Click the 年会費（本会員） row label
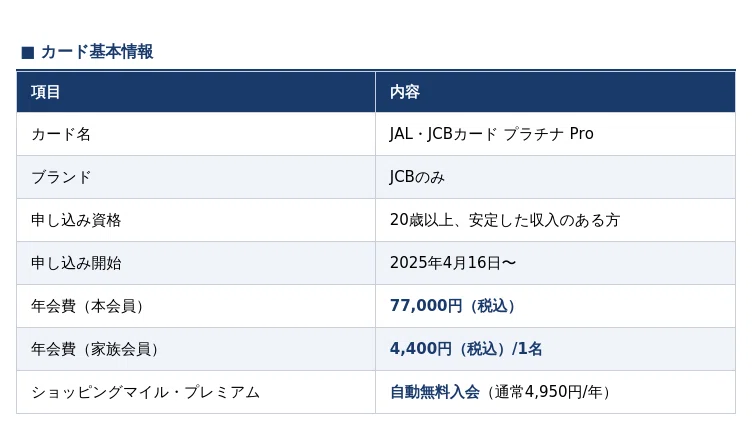Viewport: 752px width, 430px height. 87,306
